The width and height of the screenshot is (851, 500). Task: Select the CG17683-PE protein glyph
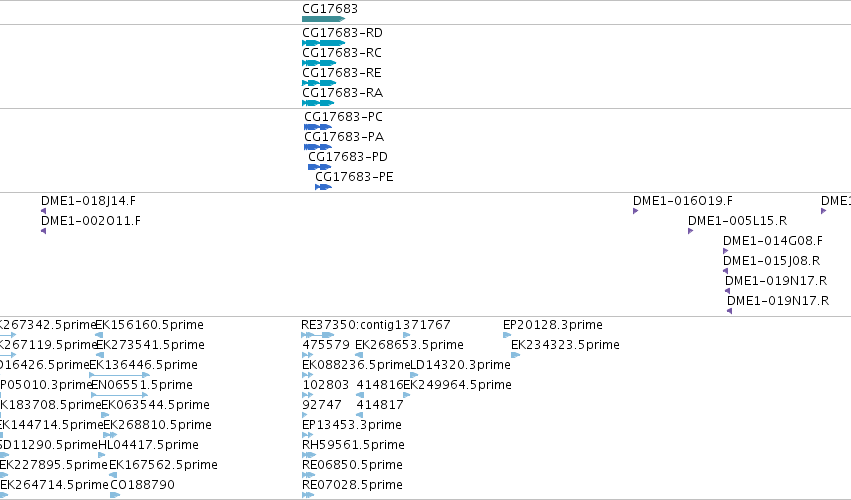click(x=323, y=187)
